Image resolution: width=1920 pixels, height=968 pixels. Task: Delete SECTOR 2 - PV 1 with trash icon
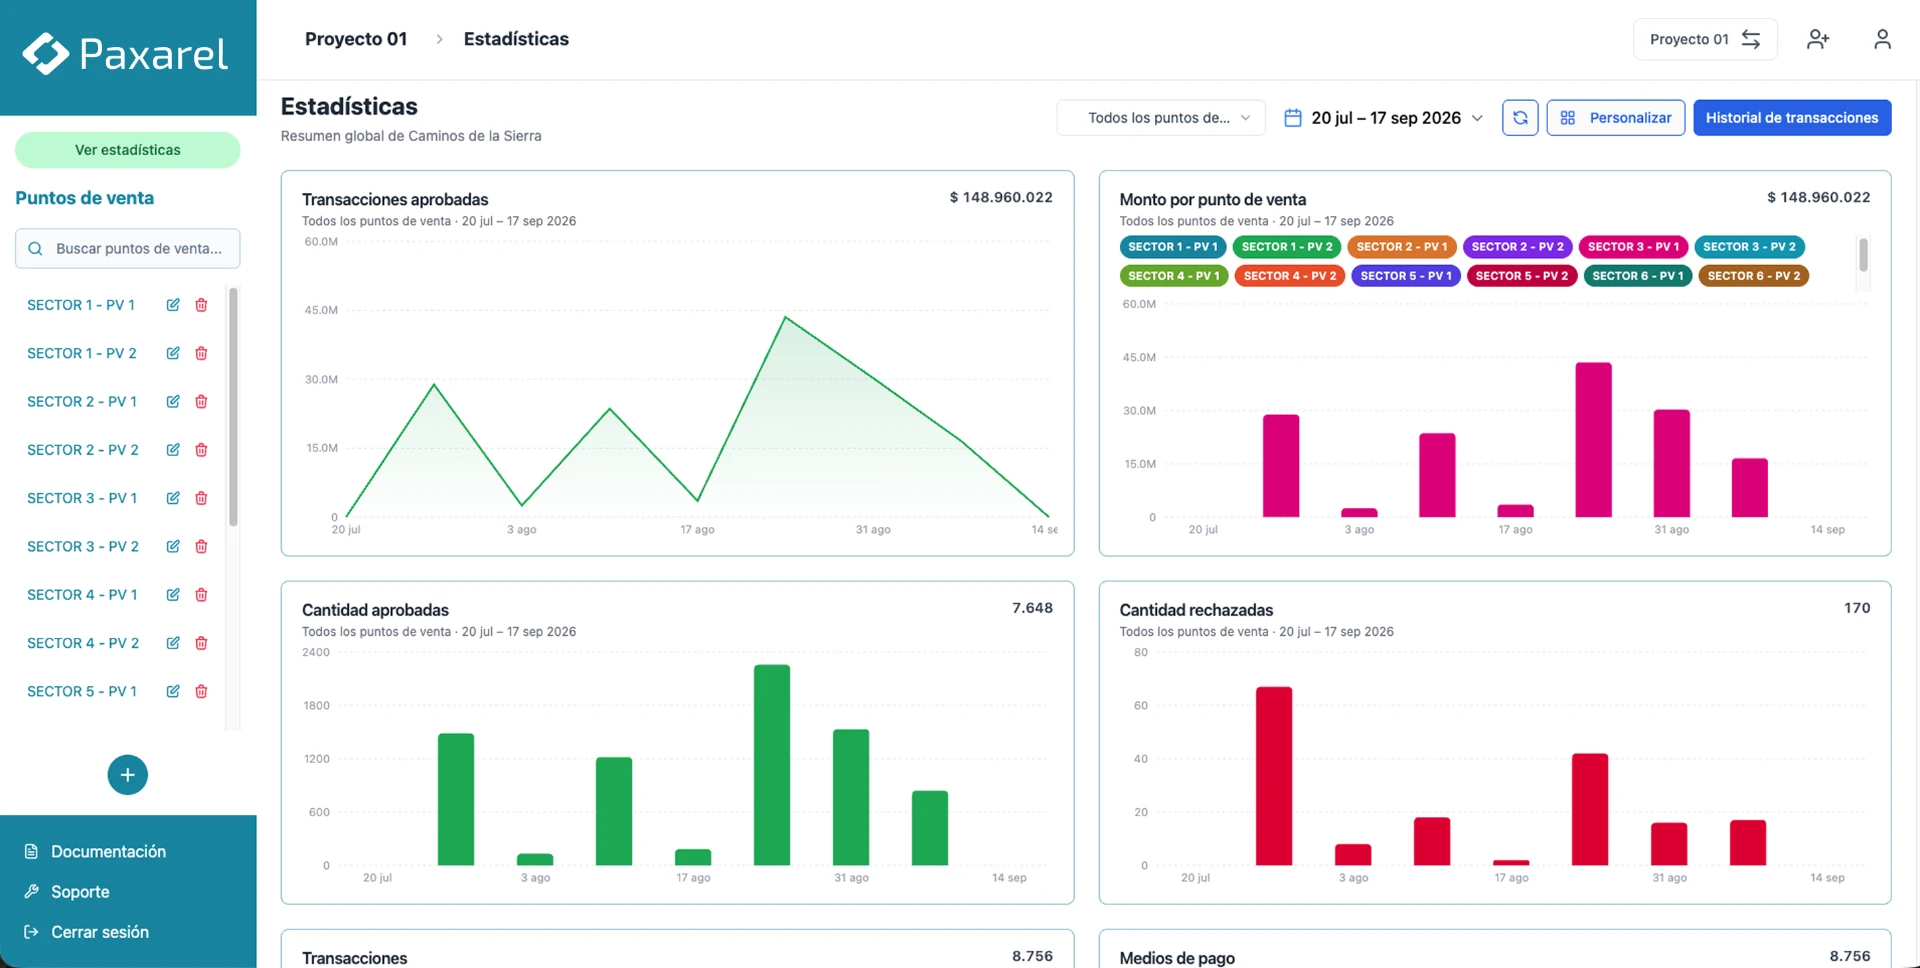[201, 401]
